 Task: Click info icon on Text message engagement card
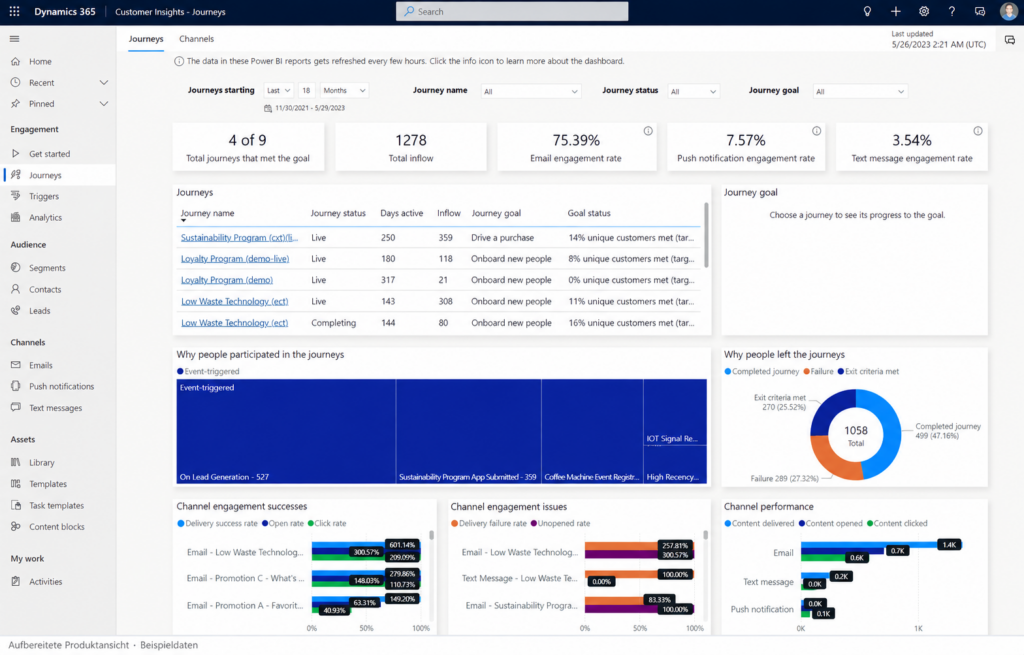point(978,131)
